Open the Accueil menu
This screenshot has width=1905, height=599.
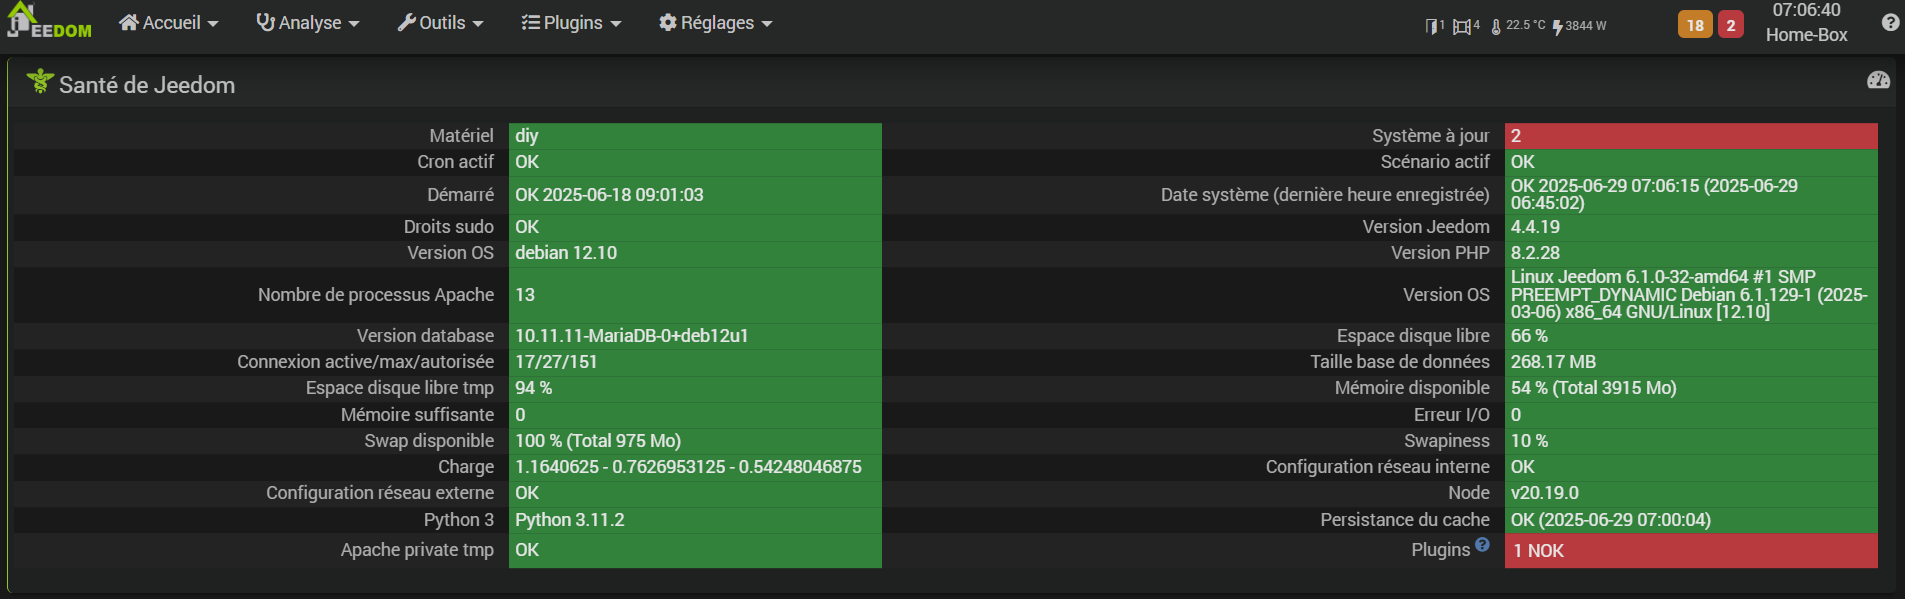(168, 22)
